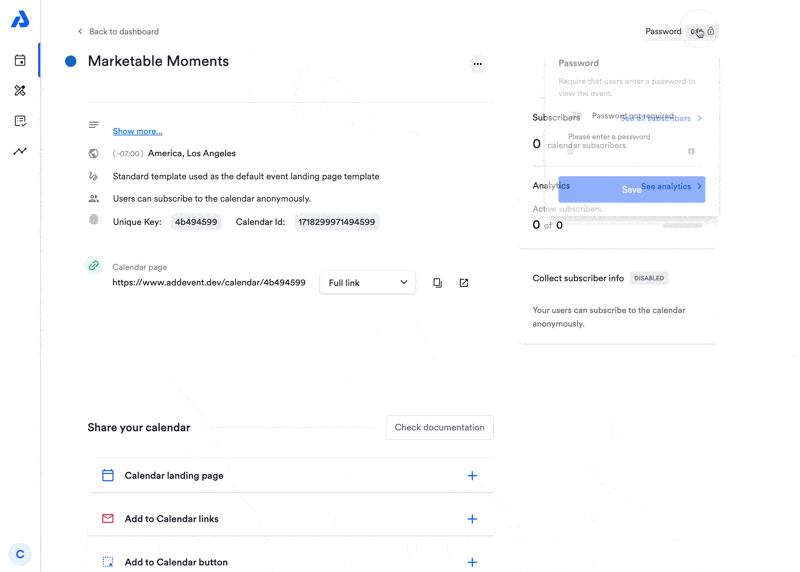The height and width of the screenshot is (572, 800).
Task: Click the DISABLED badge
Action: (649, 278)
